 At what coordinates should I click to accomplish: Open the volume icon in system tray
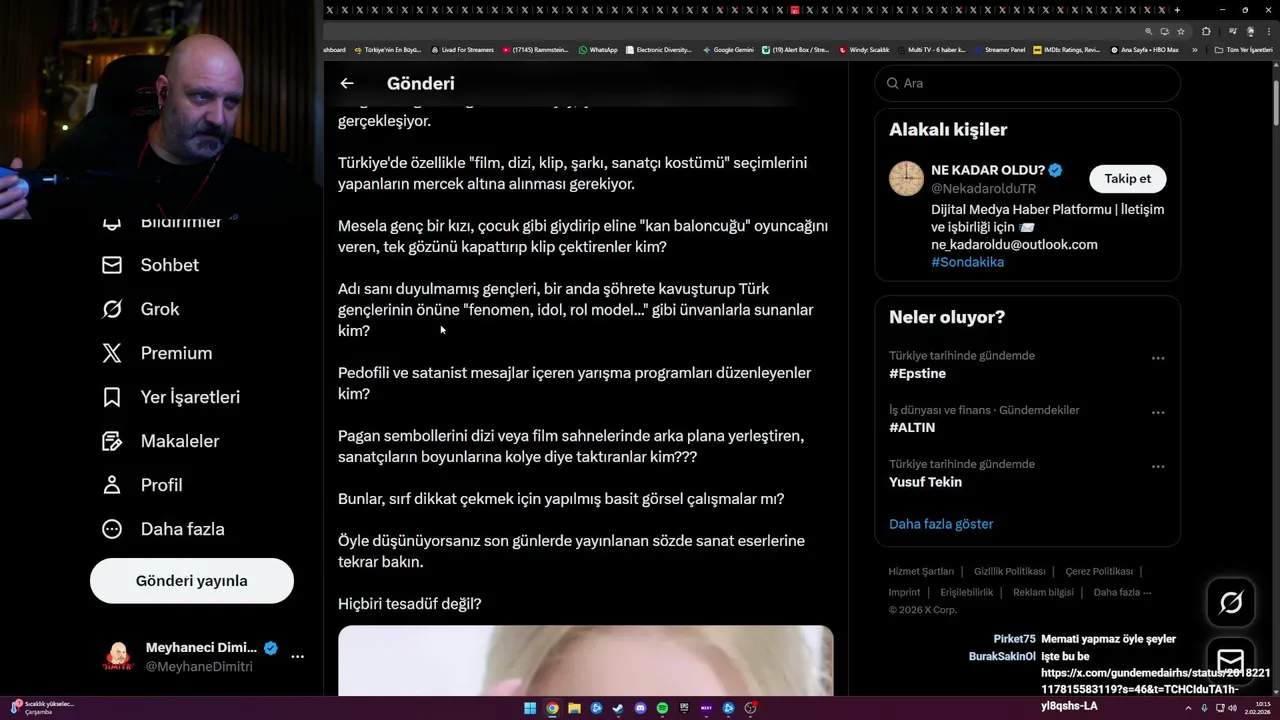[1232, 708]
